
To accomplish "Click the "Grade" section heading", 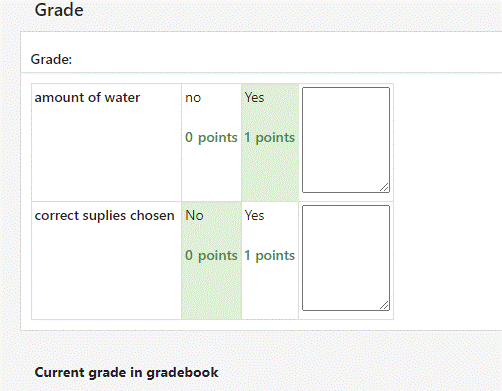I will [59, 10].
